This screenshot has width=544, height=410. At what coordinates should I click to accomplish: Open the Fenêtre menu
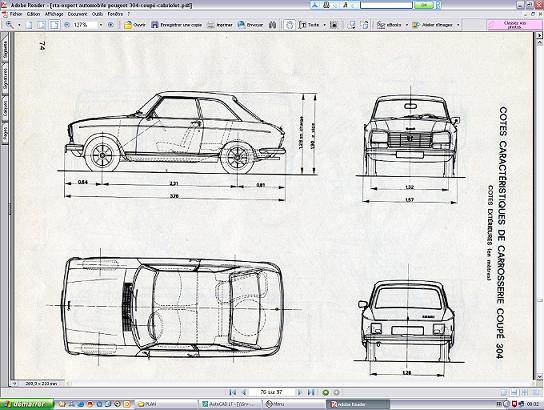(115, 14)
